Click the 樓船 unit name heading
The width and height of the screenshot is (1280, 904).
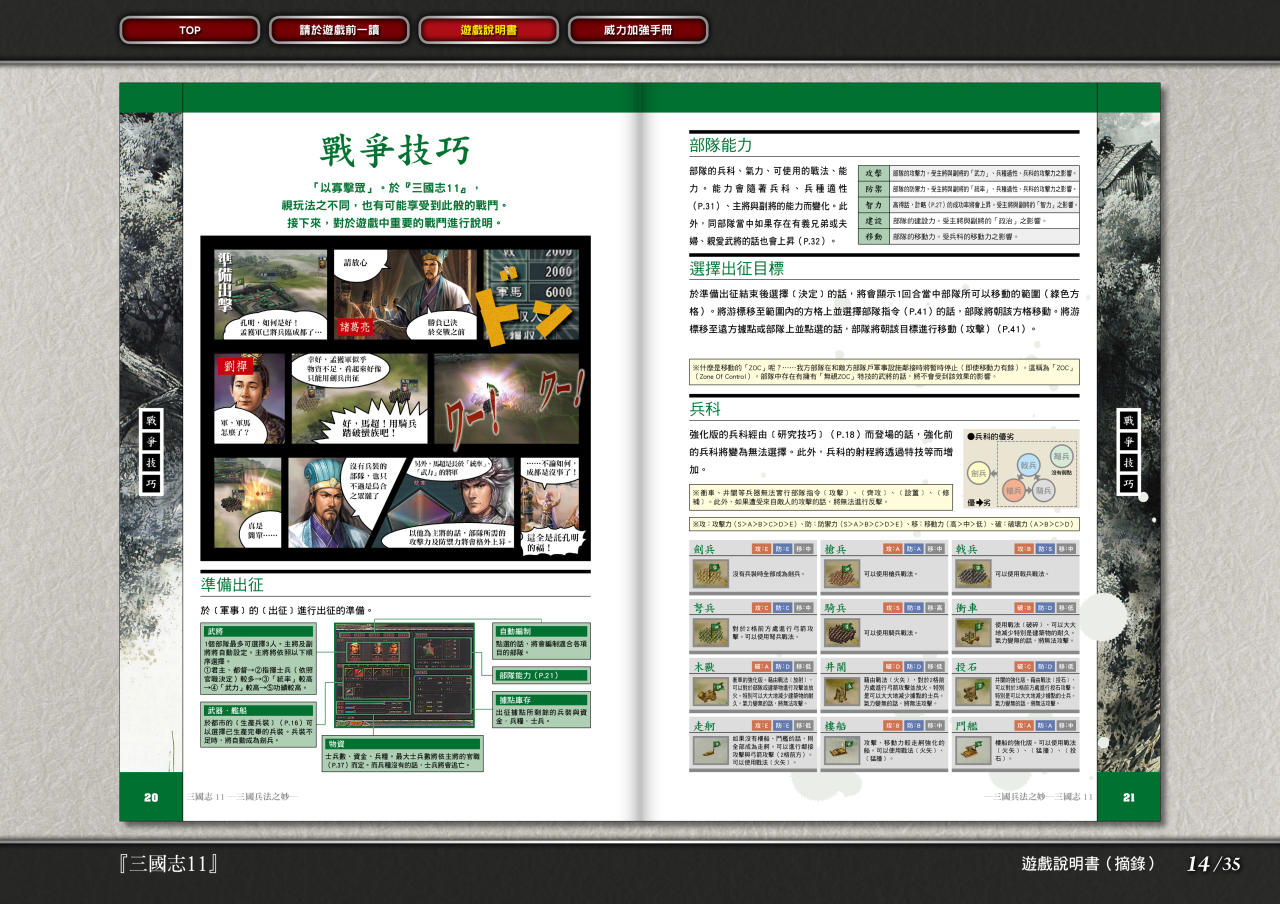pos(835,726)
